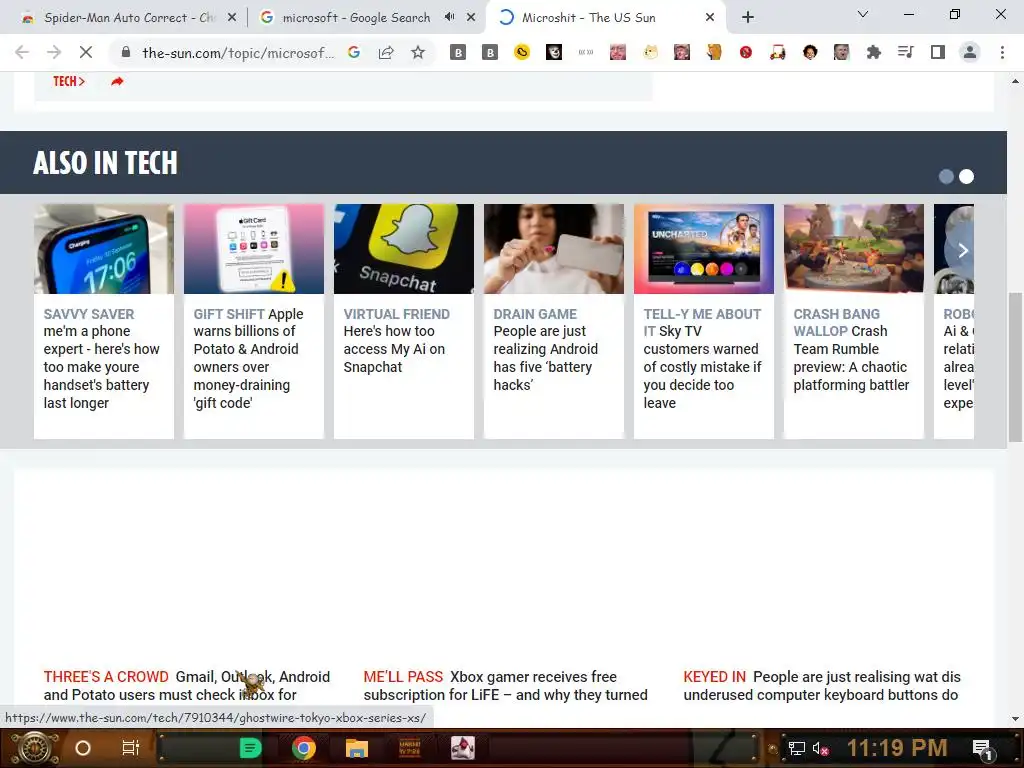
Task: Open Task View on the taskbar
Action: (131, 748)
